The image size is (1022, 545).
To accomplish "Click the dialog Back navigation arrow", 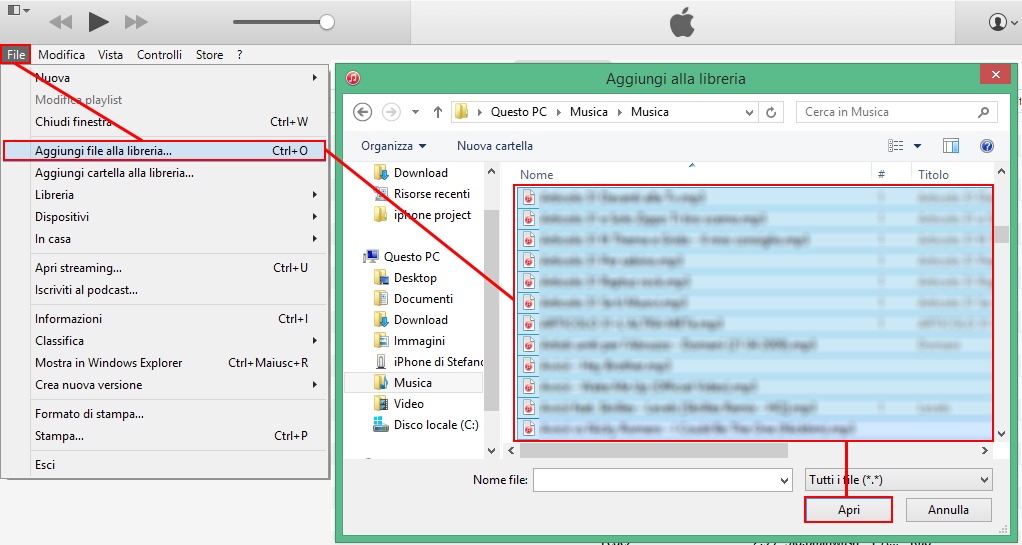I will [362, 112].
